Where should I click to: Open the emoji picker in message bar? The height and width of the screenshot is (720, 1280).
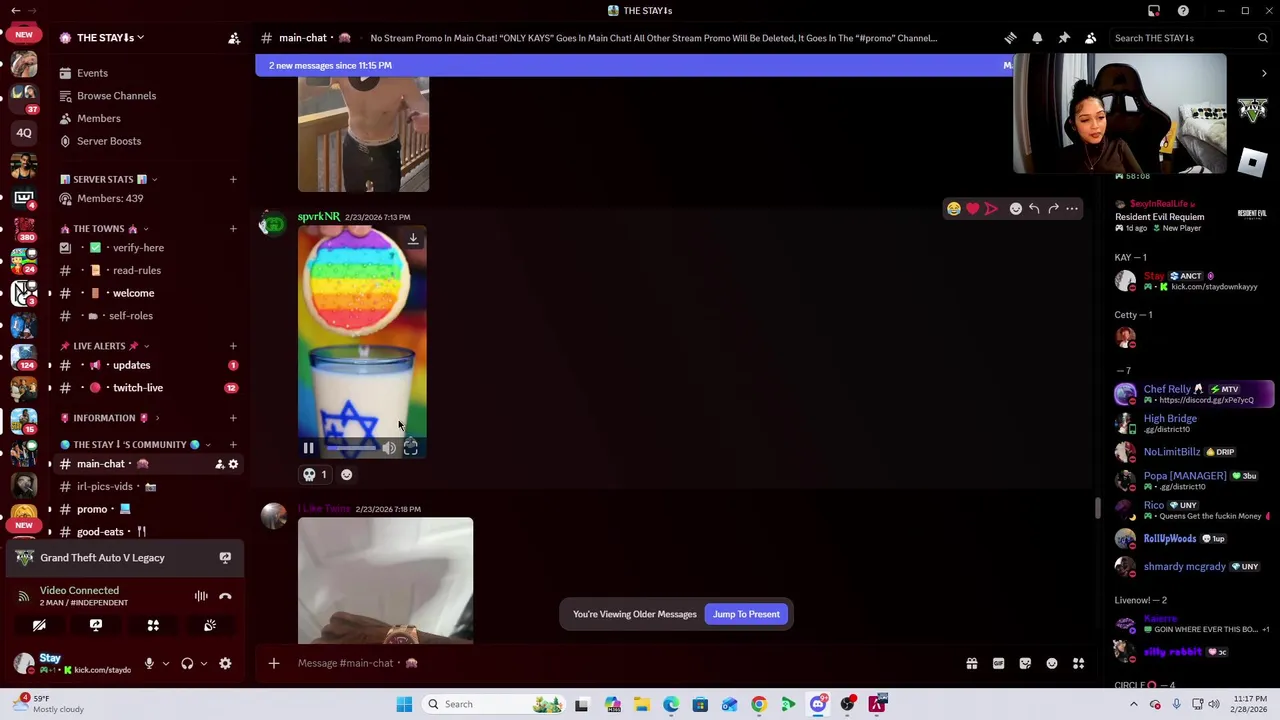click(x=1052, y=663)
